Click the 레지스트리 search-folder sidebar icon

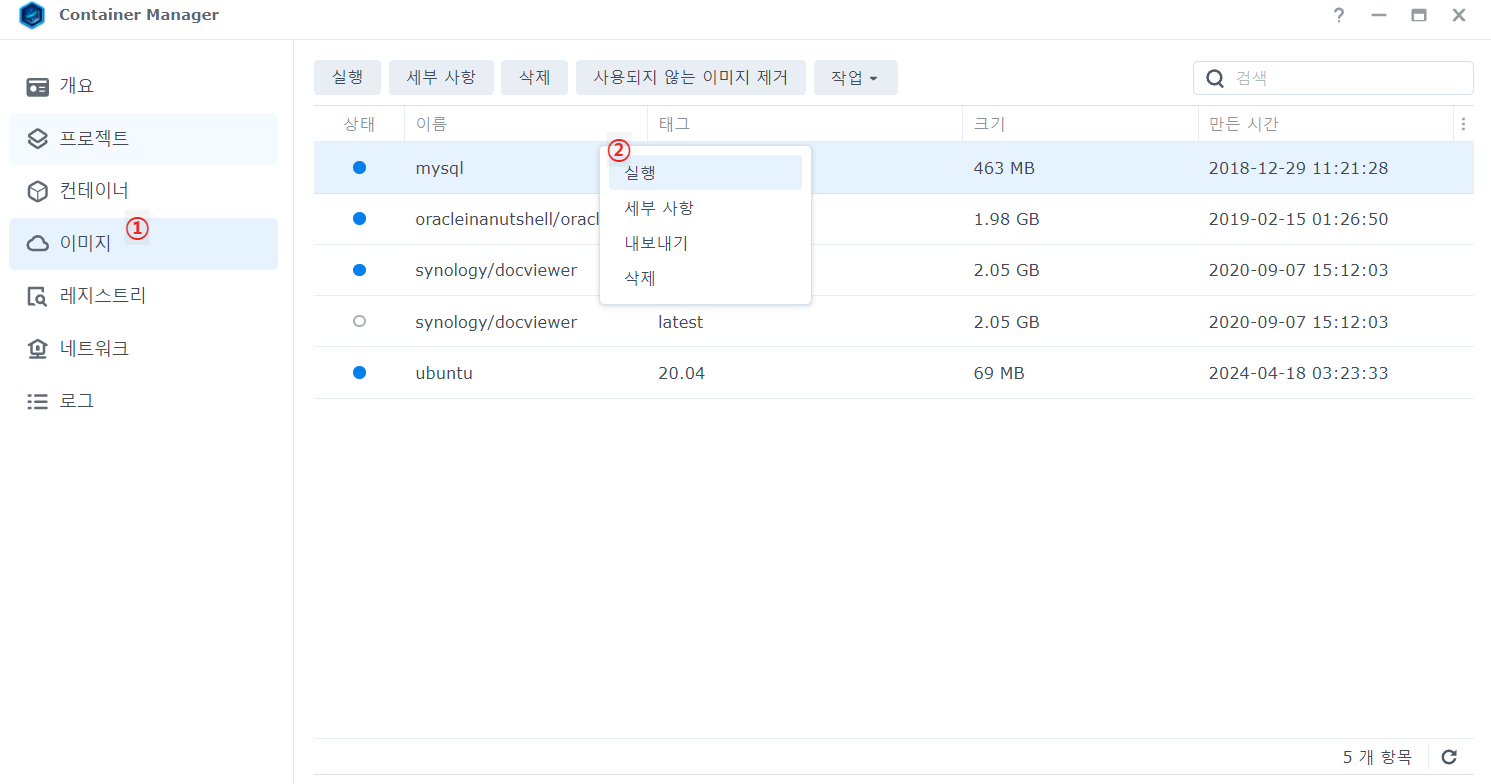pyautogui.click(x=38, y=296)
